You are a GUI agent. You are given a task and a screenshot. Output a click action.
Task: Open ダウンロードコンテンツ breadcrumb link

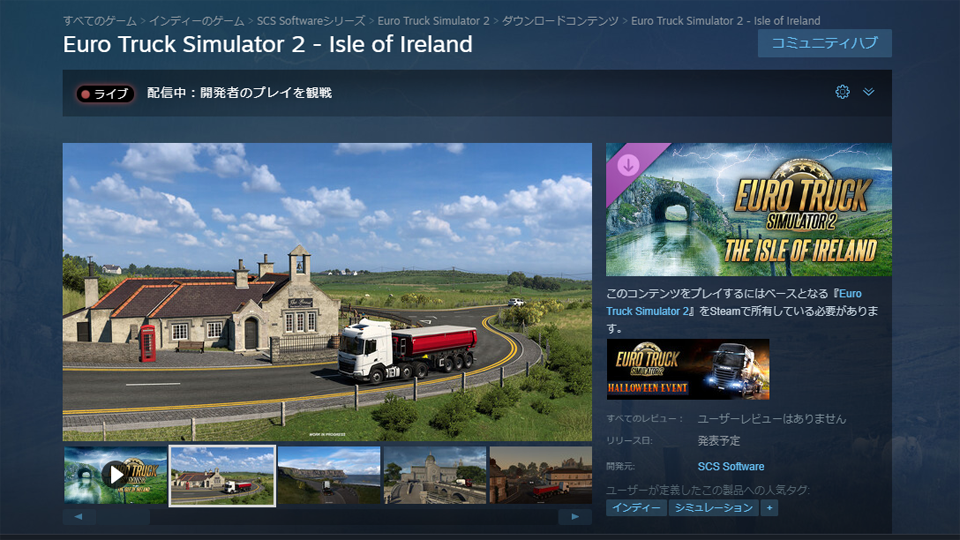pyautogui.click(x=560, y=21)
